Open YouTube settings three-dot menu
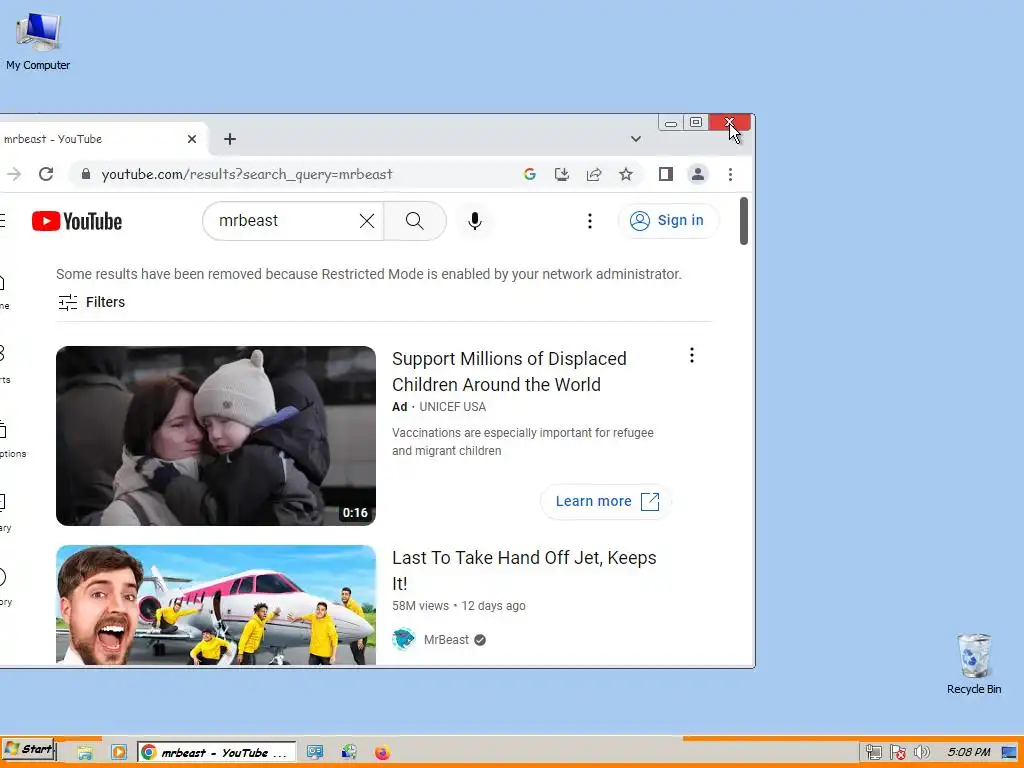The height and width of the screenshot is (768, 1024). [x=590, y=221]
